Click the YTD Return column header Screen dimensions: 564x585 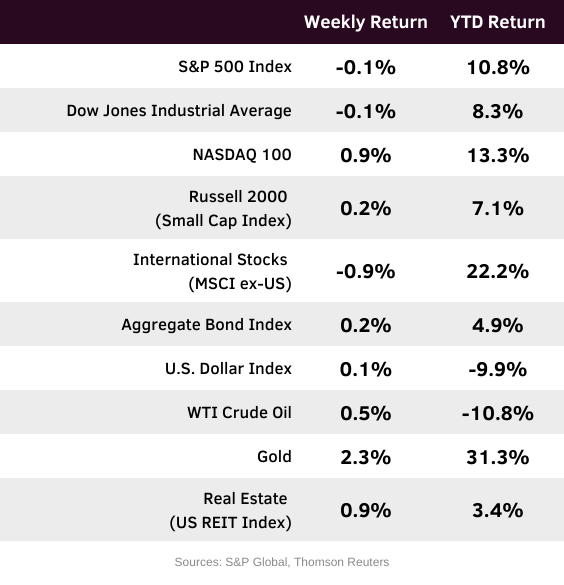(498, 22)
